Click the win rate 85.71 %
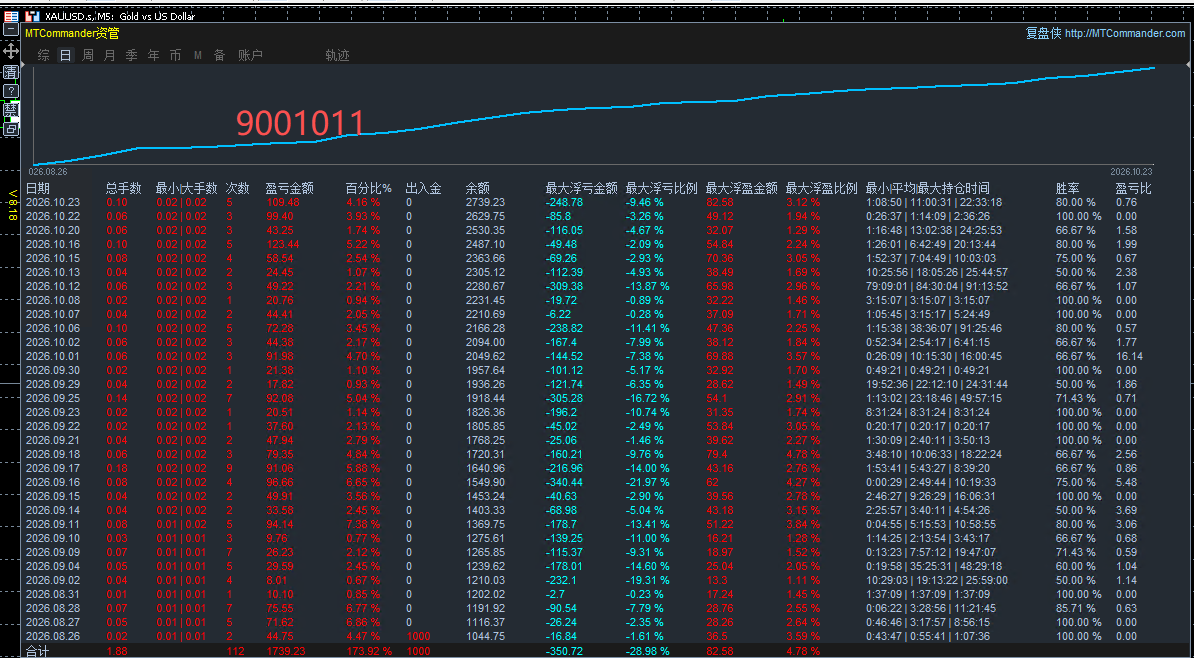The width and height of the screenshot is (1194, 658). 1075,608
